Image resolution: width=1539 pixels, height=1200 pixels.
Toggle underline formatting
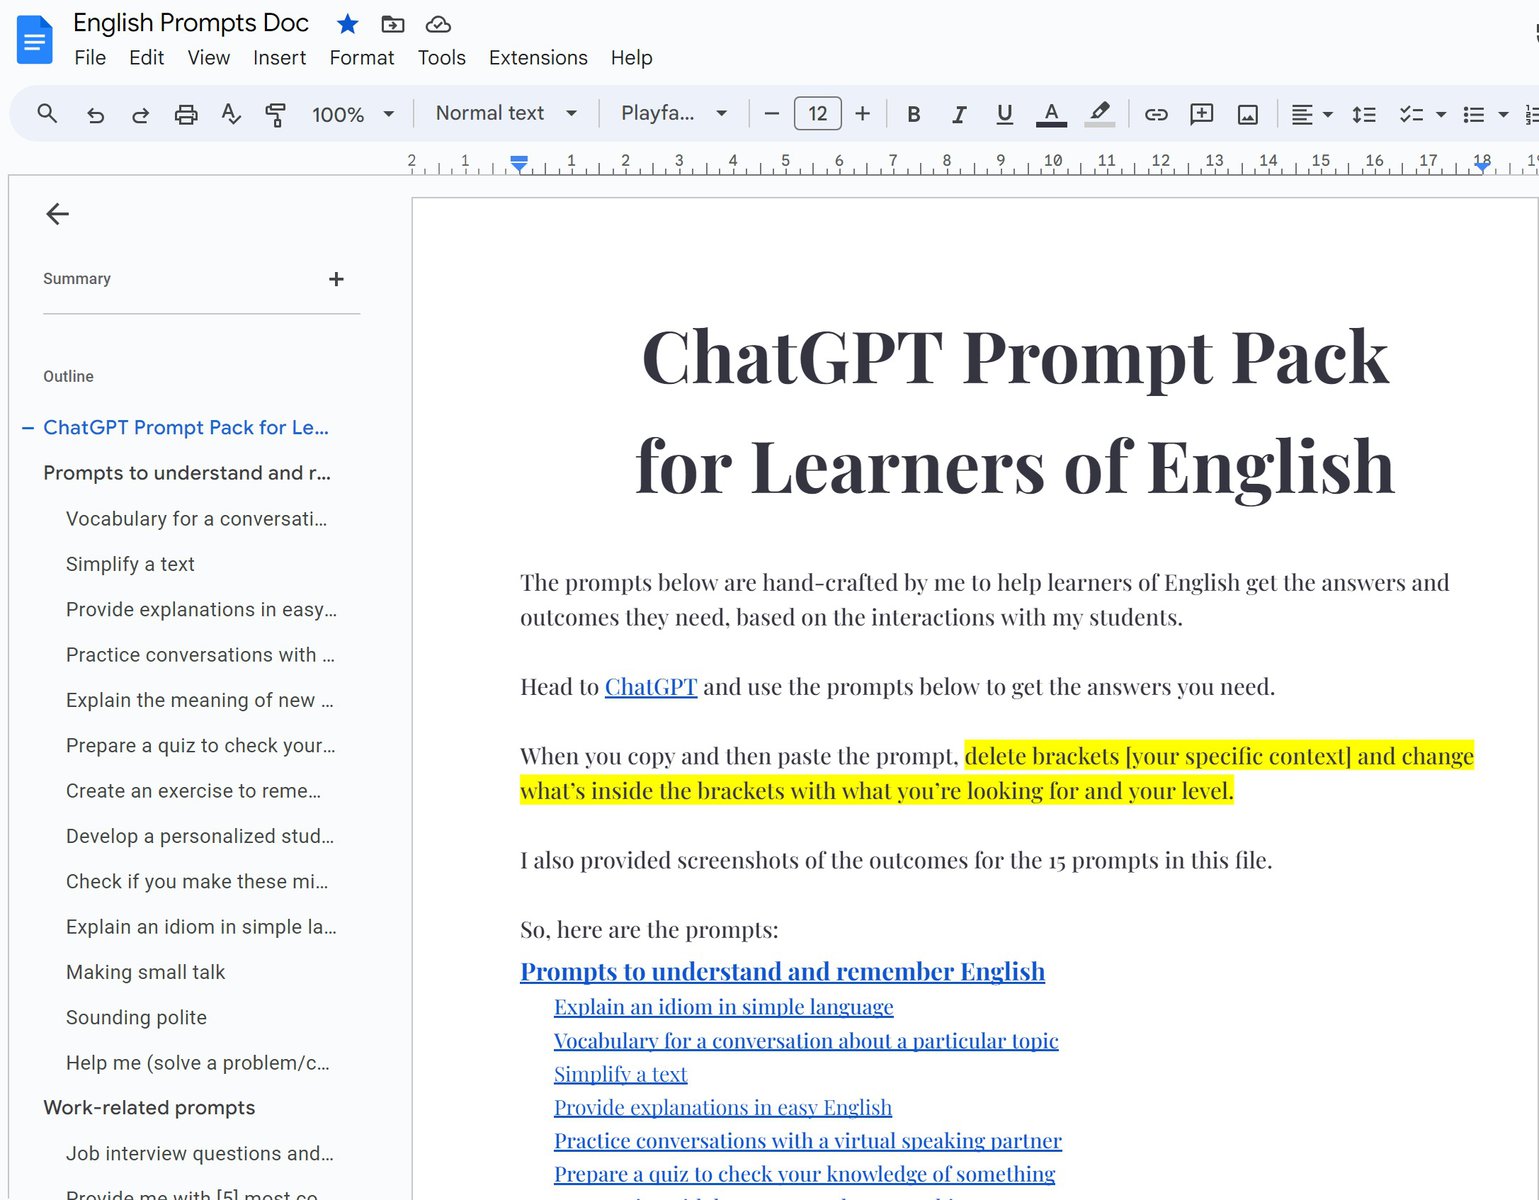1005,114
